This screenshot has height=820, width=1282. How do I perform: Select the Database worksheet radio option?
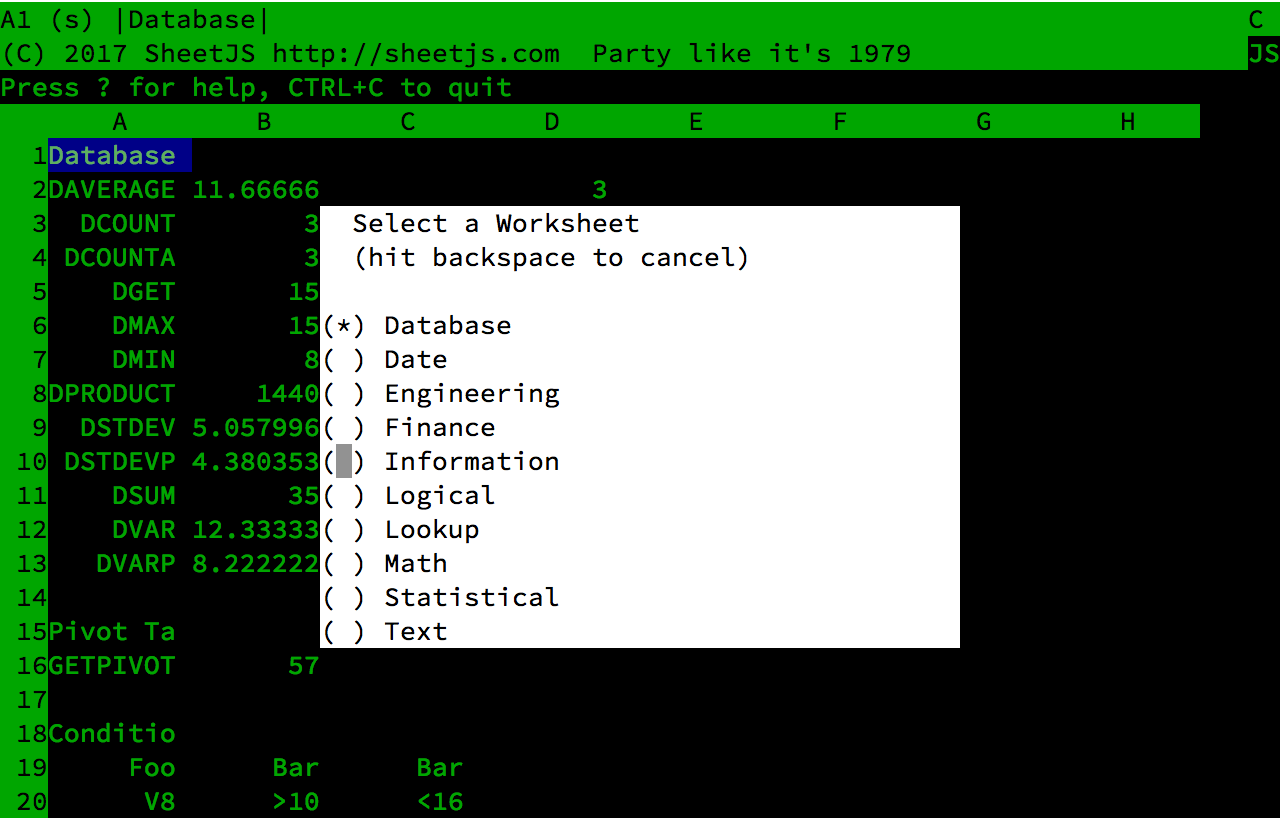(x=344, y=326)
